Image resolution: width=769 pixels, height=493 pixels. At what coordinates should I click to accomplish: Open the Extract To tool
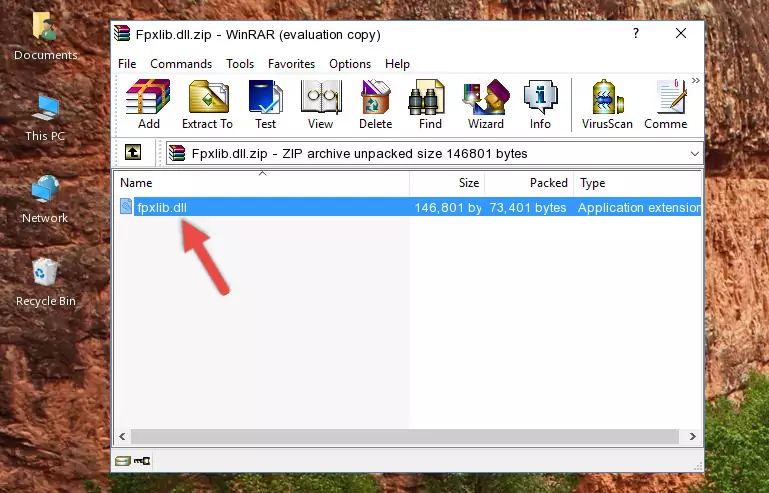click(207, 104)
